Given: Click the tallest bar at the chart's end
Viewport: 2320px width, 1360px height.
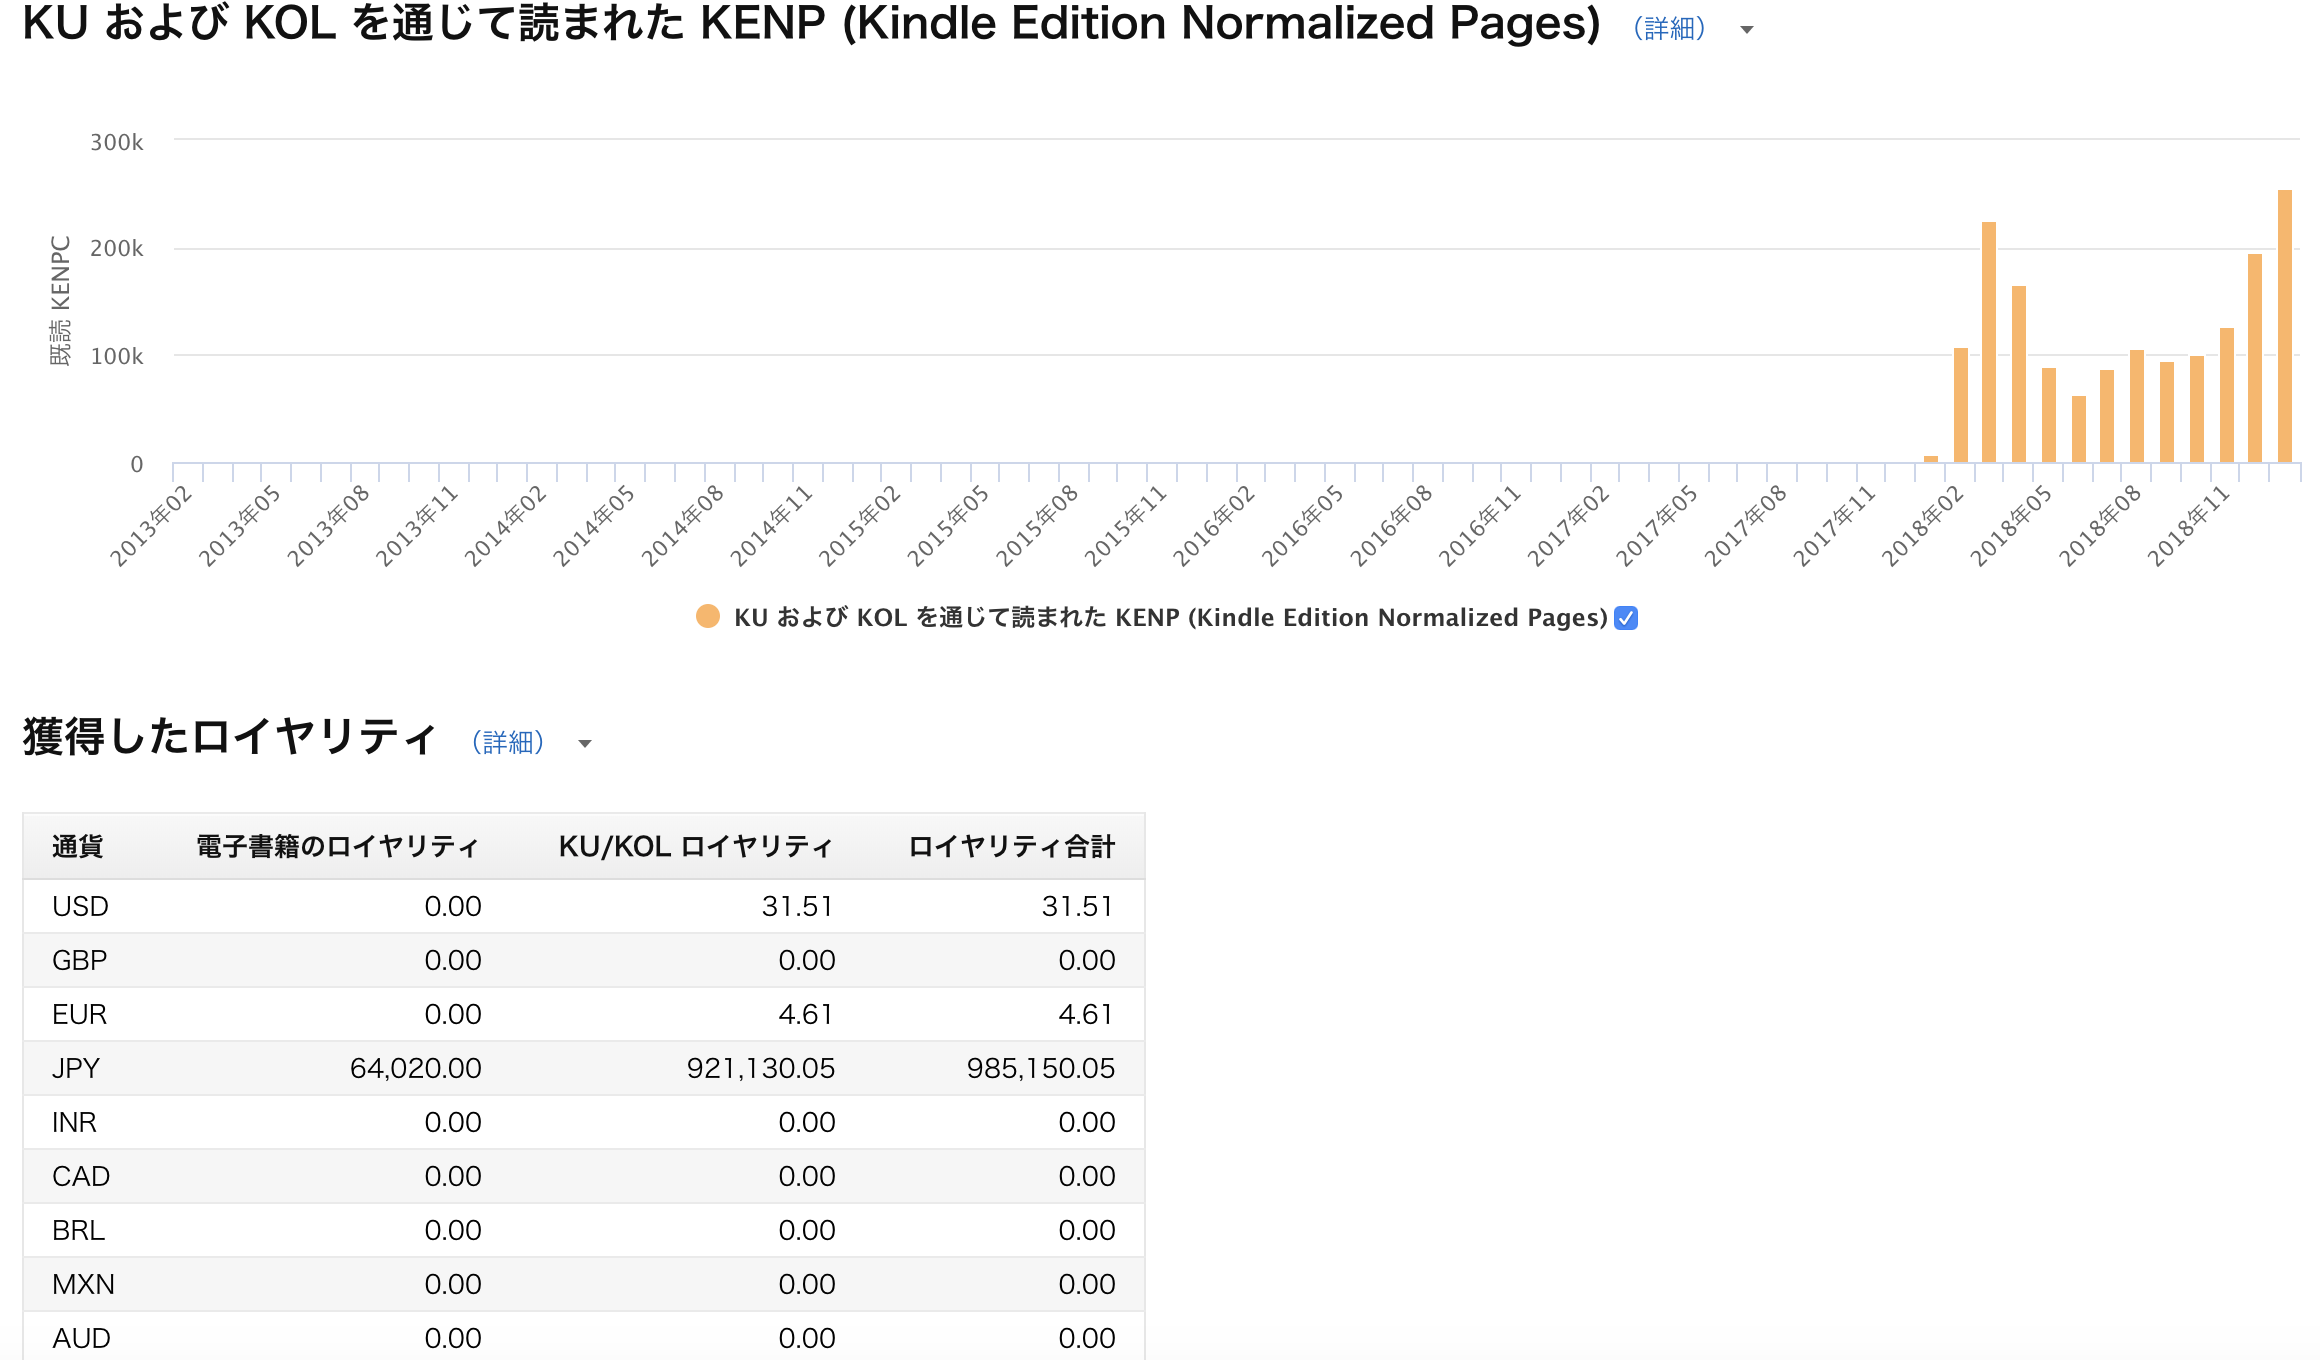Looking at the screenshot, I should tap(2285, 326).
